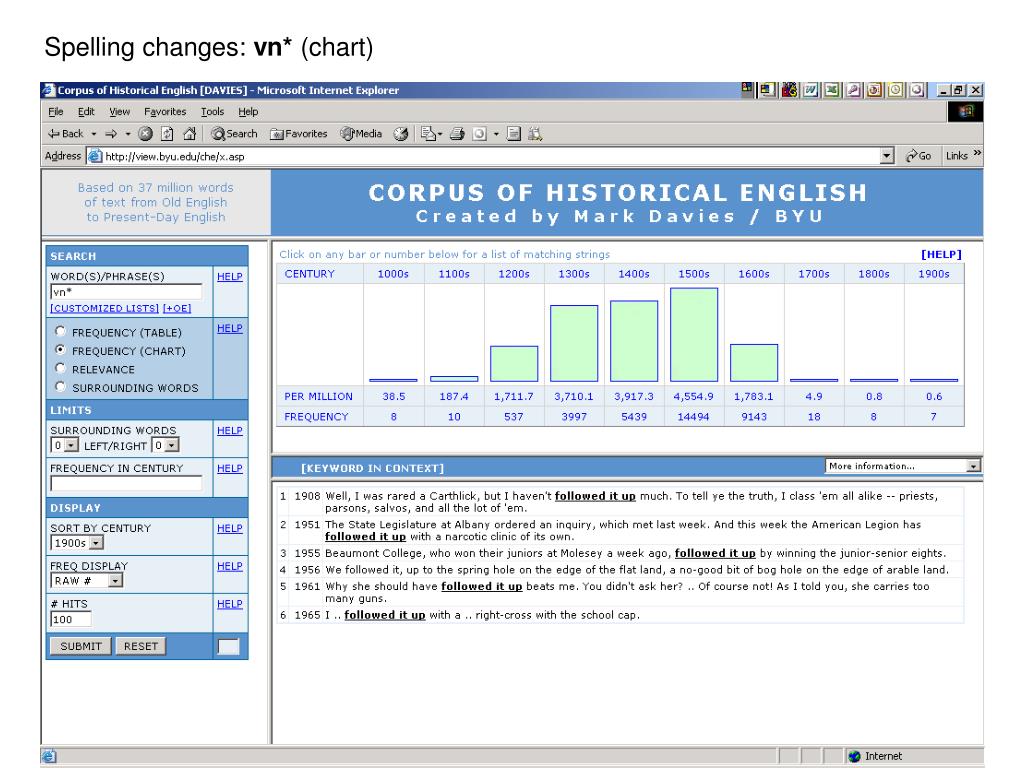
Task: Open the Edit menu
Action: pos(86,112)
